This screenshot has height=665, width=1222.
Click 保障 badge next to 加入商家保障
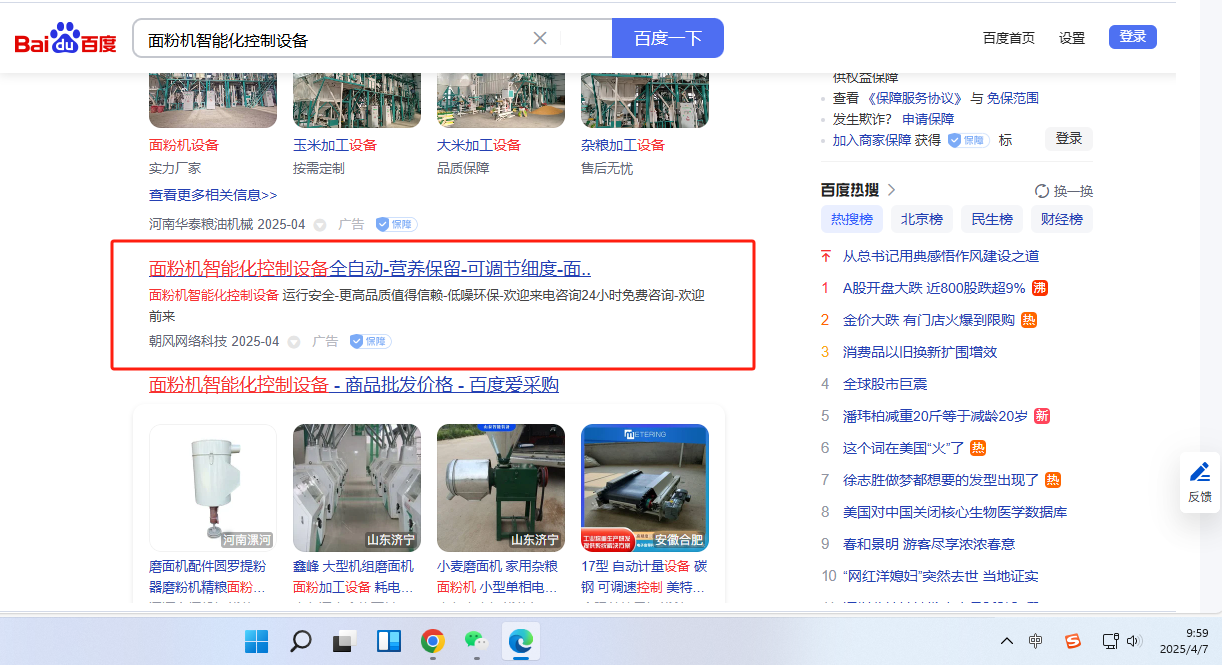968,140
